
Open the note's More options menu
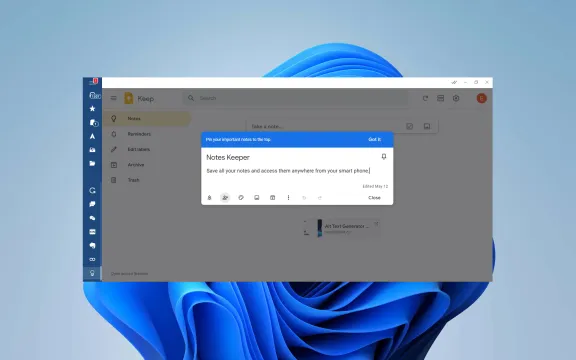click(288, 198)
